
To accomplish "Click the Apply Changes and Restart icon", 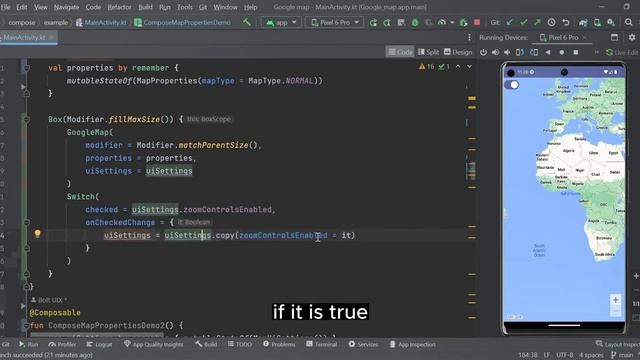I will tap(387, 22).
